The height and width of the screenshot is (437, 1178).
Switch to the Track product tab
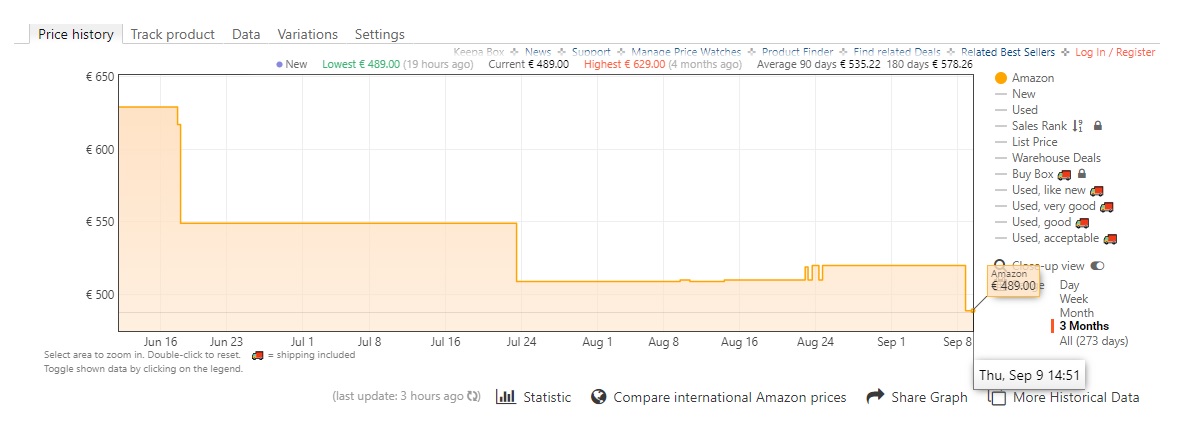click(x=172, y=34)
